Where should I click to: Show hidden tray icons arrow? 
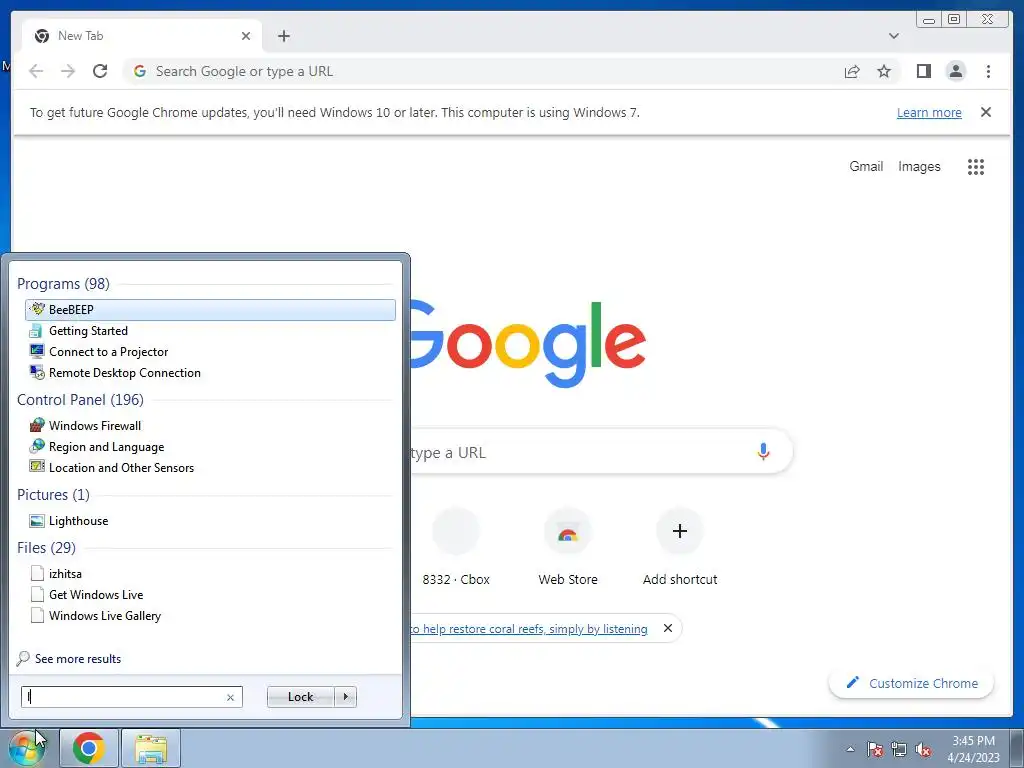point(850,750)
